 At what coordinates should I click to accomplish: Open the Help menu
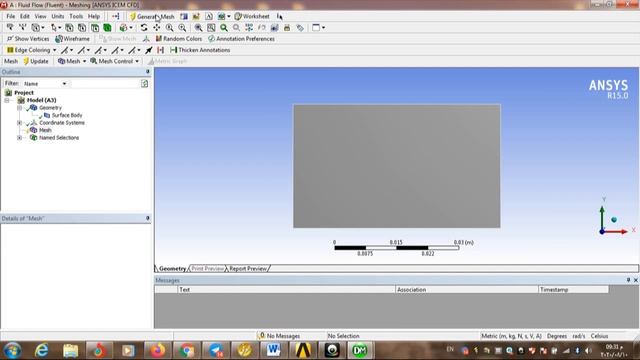(94, 16)
